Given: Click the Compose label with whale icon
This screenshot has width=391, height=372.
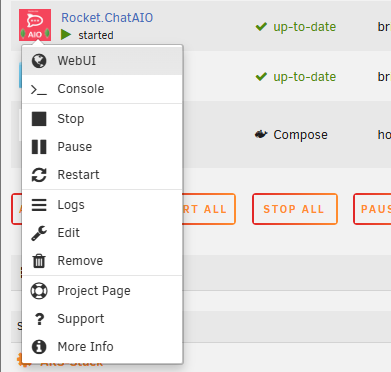Looking at the screenshot, I should click(x=291, y=135).
